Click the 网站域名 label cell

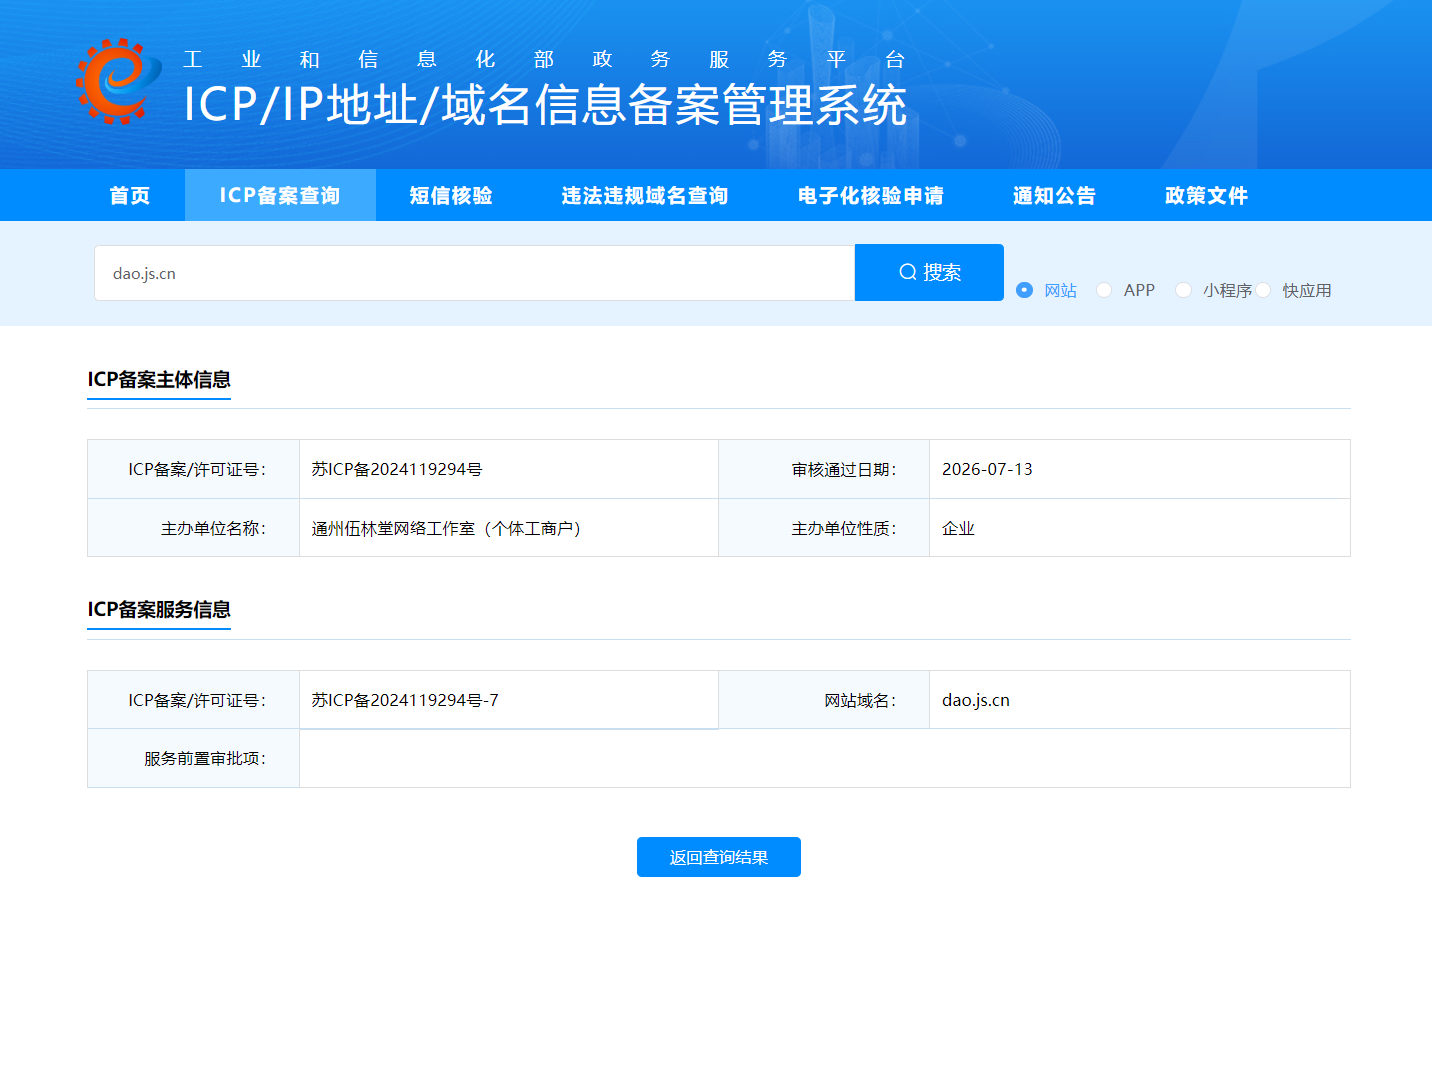pyautogui.click(x=824, y=700)
